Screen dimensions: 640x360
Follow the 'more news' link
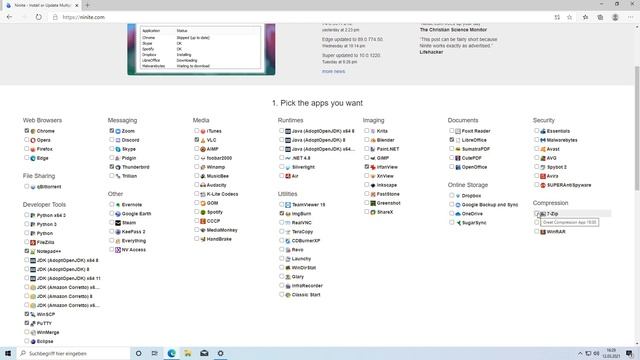click(x=333, y=71)
